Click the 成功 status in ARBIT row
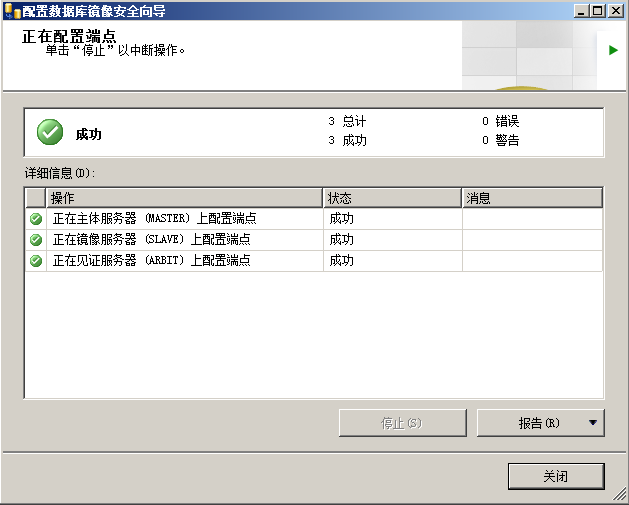Screen dimensions: 629x505 point(341,261)
